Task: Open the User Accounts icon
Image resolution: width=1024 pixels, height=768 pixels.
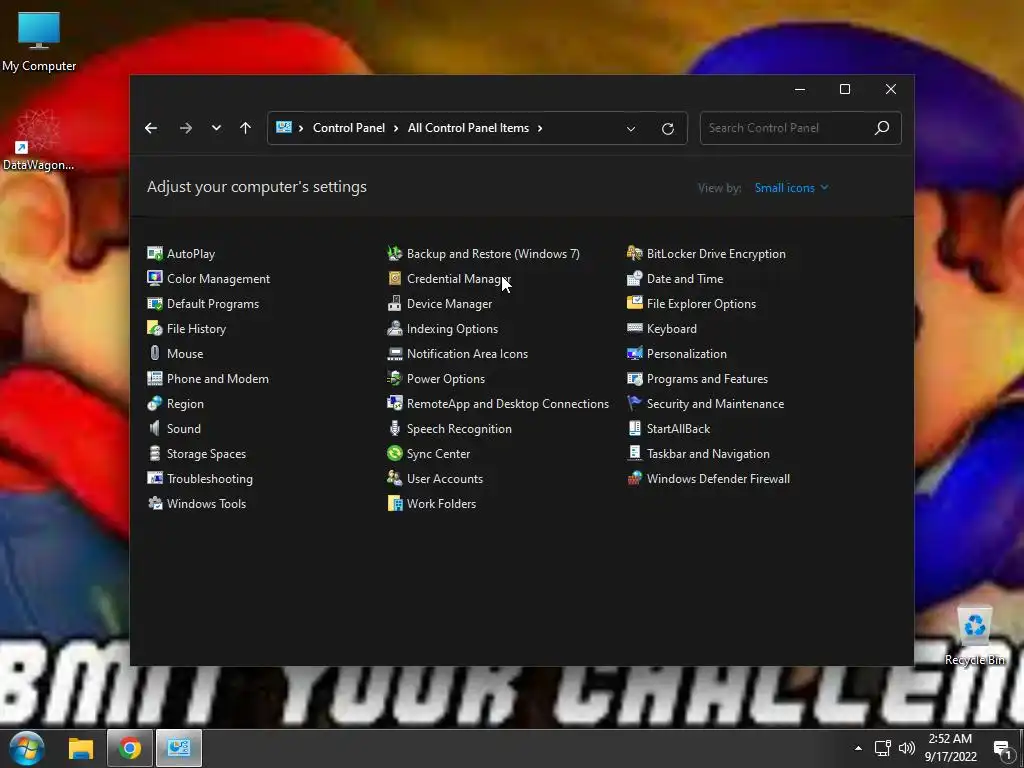Action: (x=394, y=479)
